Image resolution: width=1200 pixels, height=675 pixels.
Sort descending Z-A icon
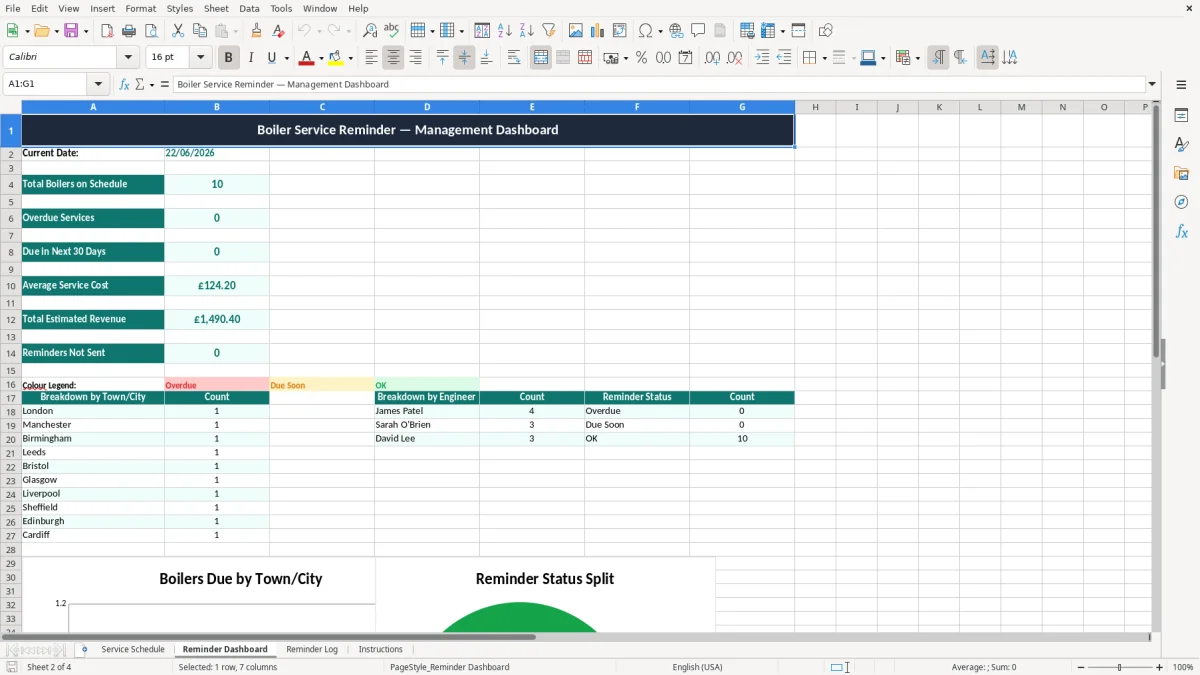526,31
